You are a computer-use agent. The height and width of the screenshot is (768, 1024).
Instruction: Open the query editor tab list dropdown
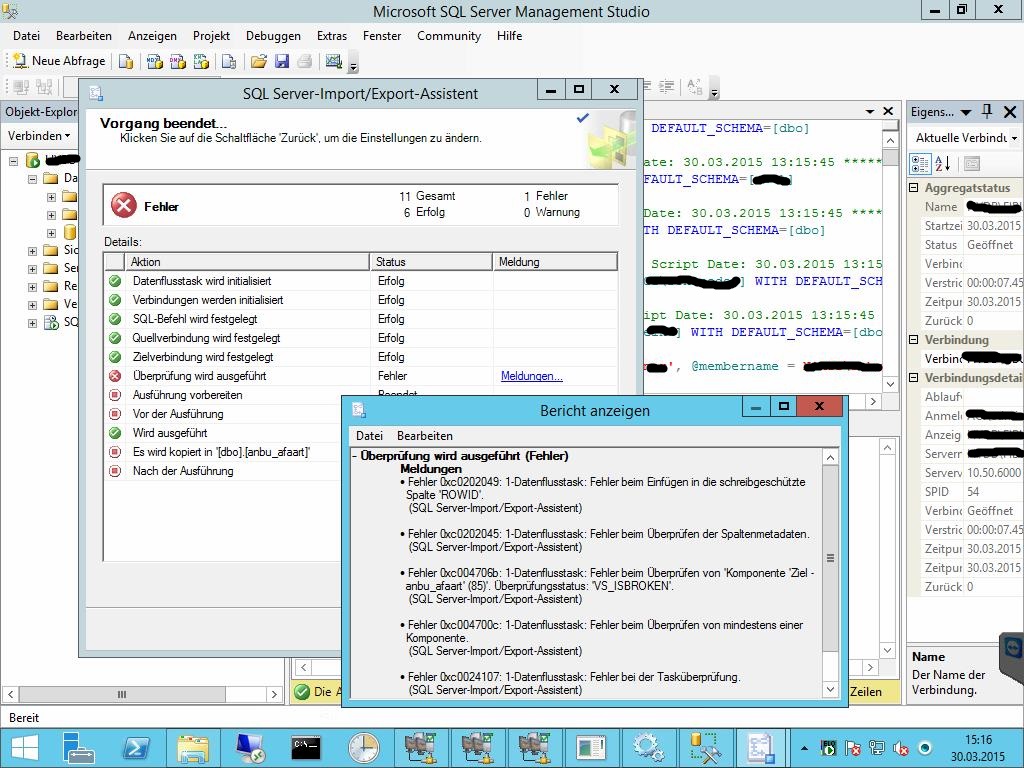870,112
